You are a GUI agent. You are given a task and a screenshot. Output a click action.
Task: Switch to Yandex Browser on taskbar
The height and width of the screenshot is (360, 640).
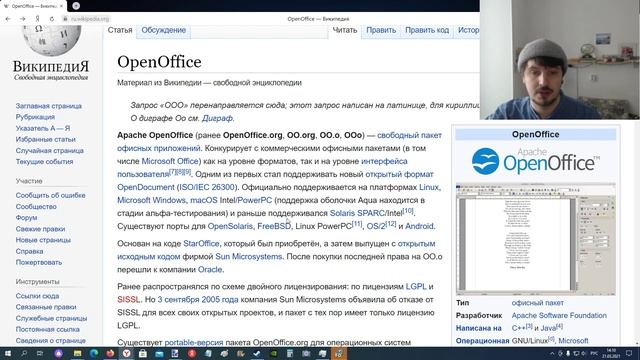tap(127, 353)
